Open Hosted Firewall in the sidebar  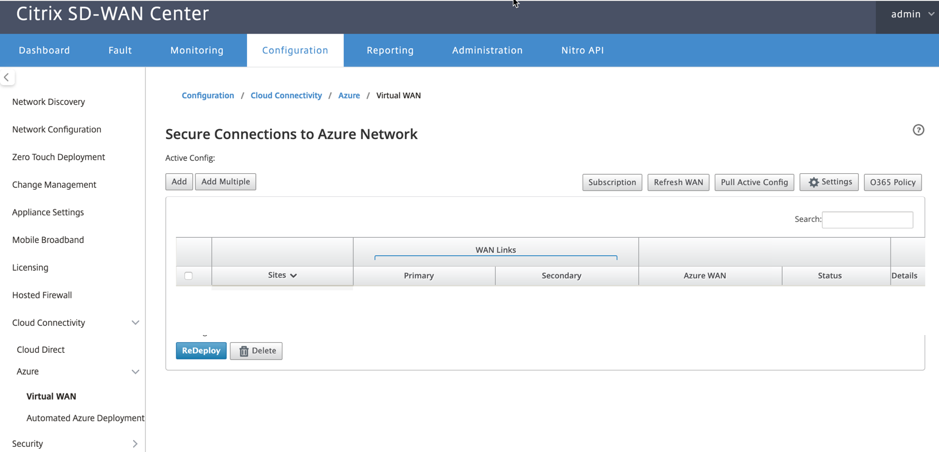pos(42,295)
